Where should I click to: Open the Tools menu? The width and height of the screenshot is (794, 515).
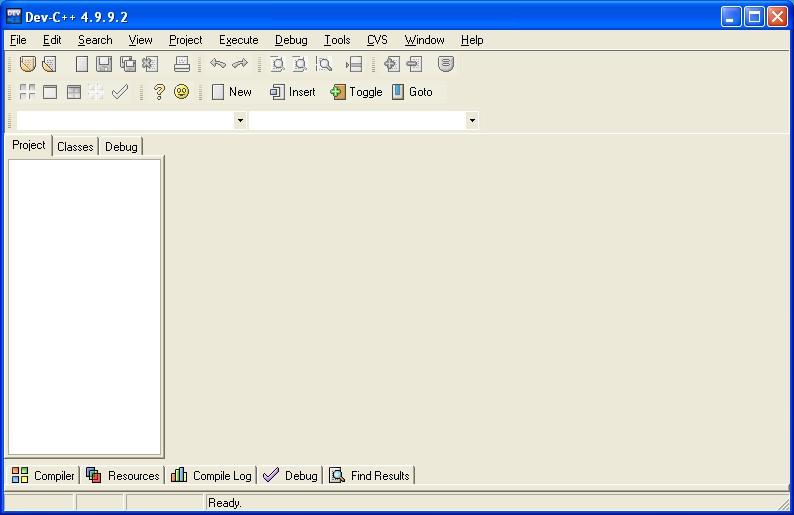337,40
